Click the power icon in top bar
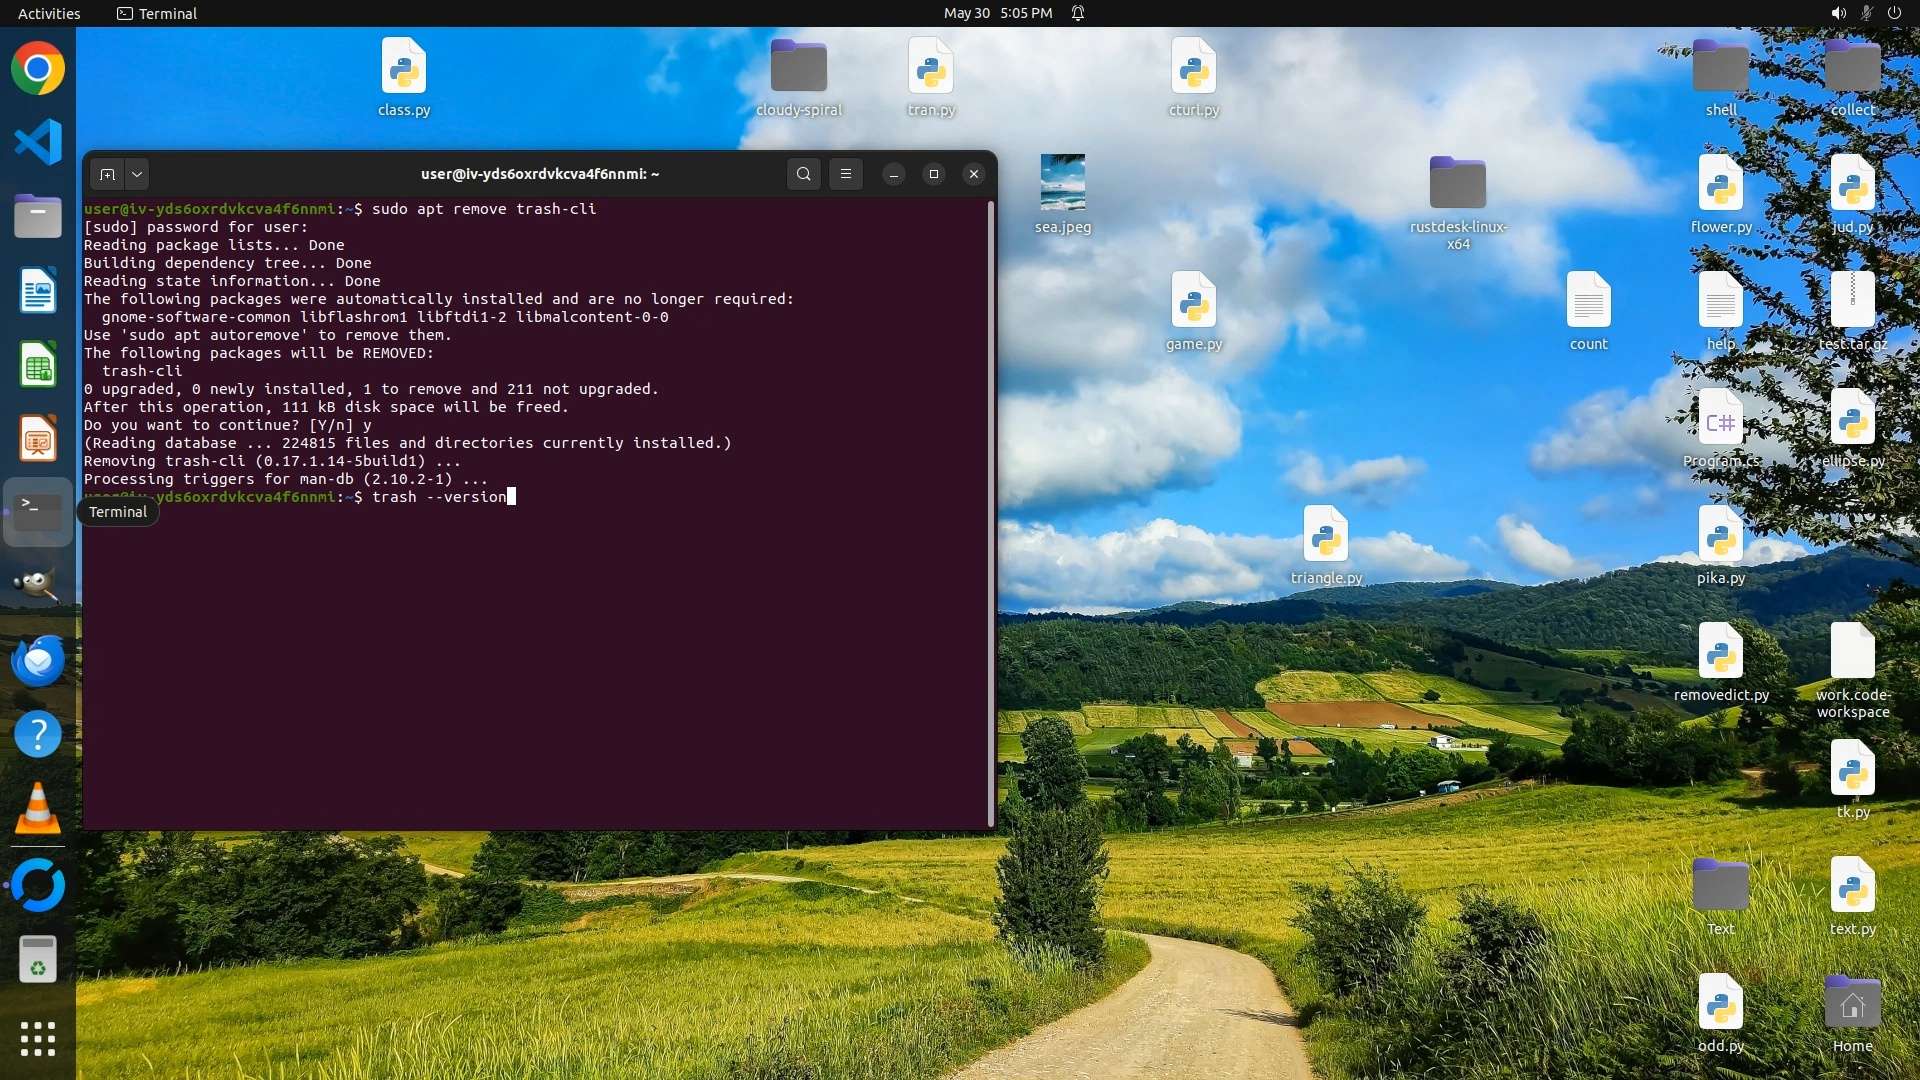This screenshot has width=1920, height=1080. [1894, 13]
